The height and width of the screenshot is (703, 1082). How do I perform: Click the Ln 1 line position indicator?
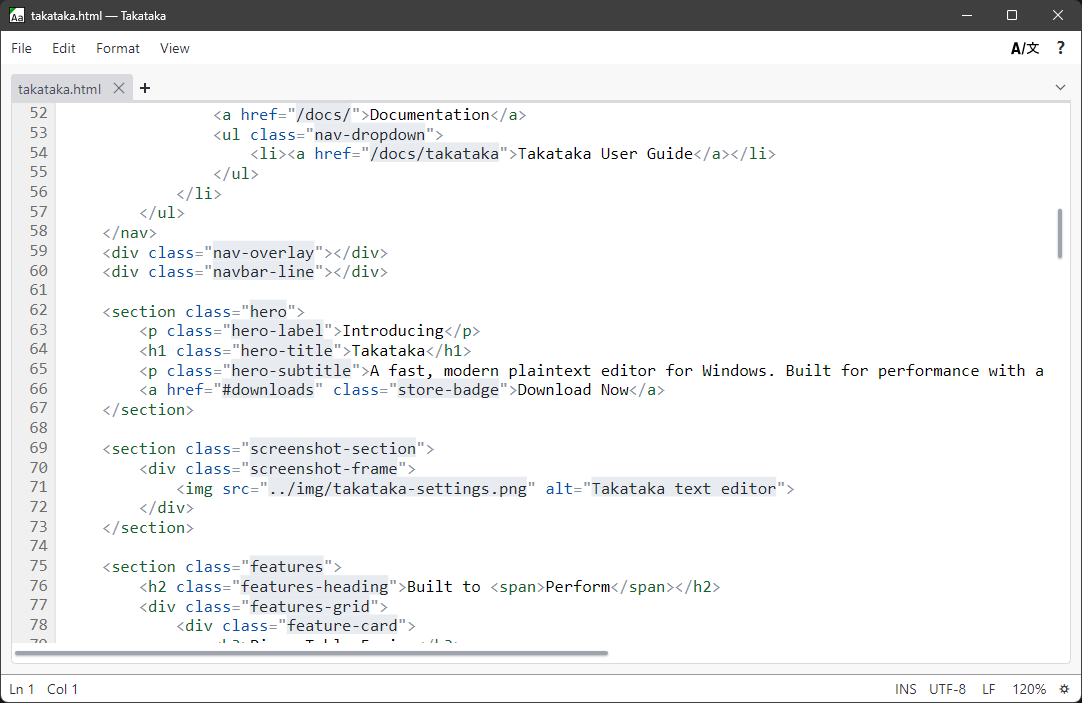pos(22,689)
